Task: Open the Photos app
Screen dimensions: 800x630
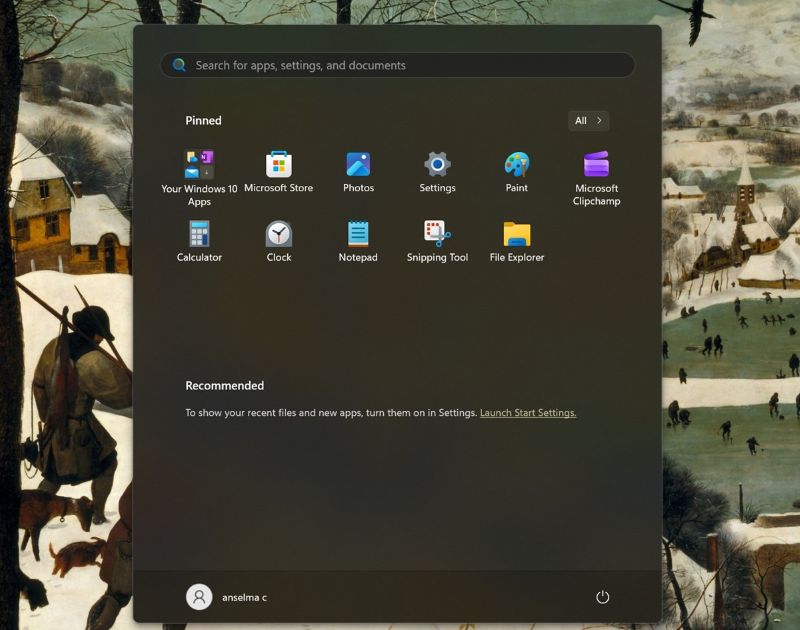Action: (358, 171)
